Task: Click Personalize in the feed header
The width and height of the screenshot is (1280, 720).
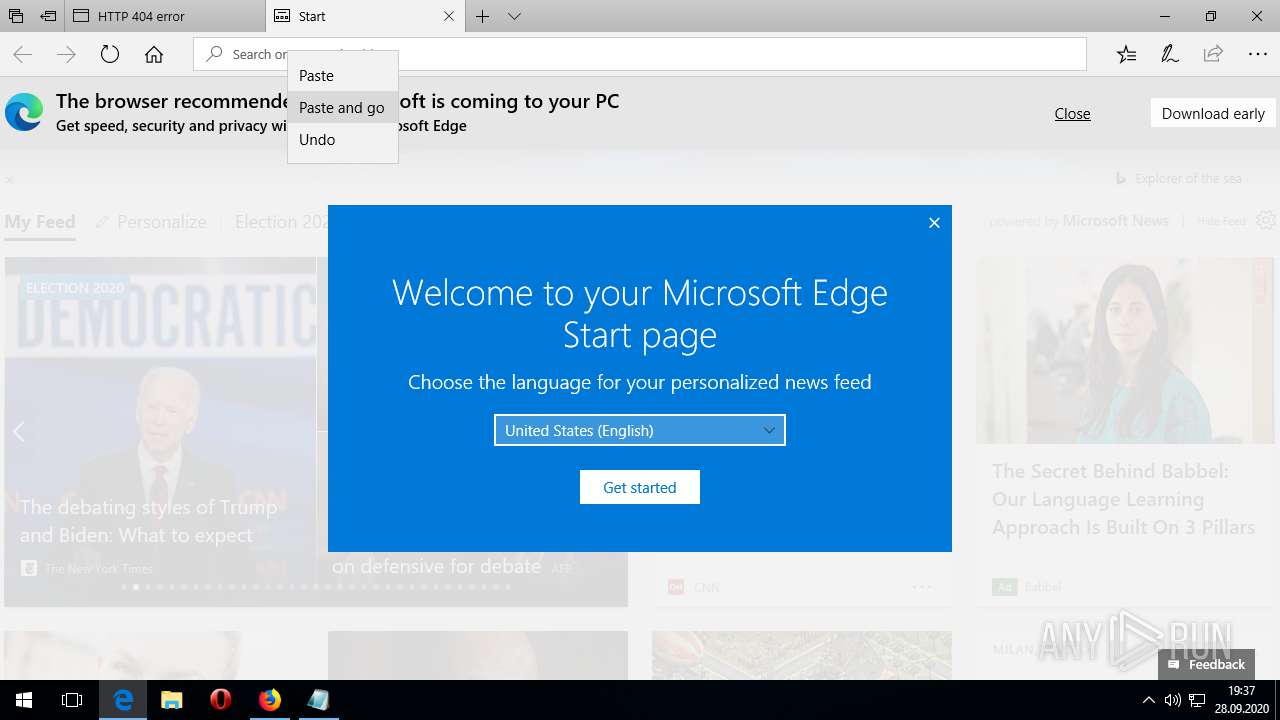Action: pos(151,222)
